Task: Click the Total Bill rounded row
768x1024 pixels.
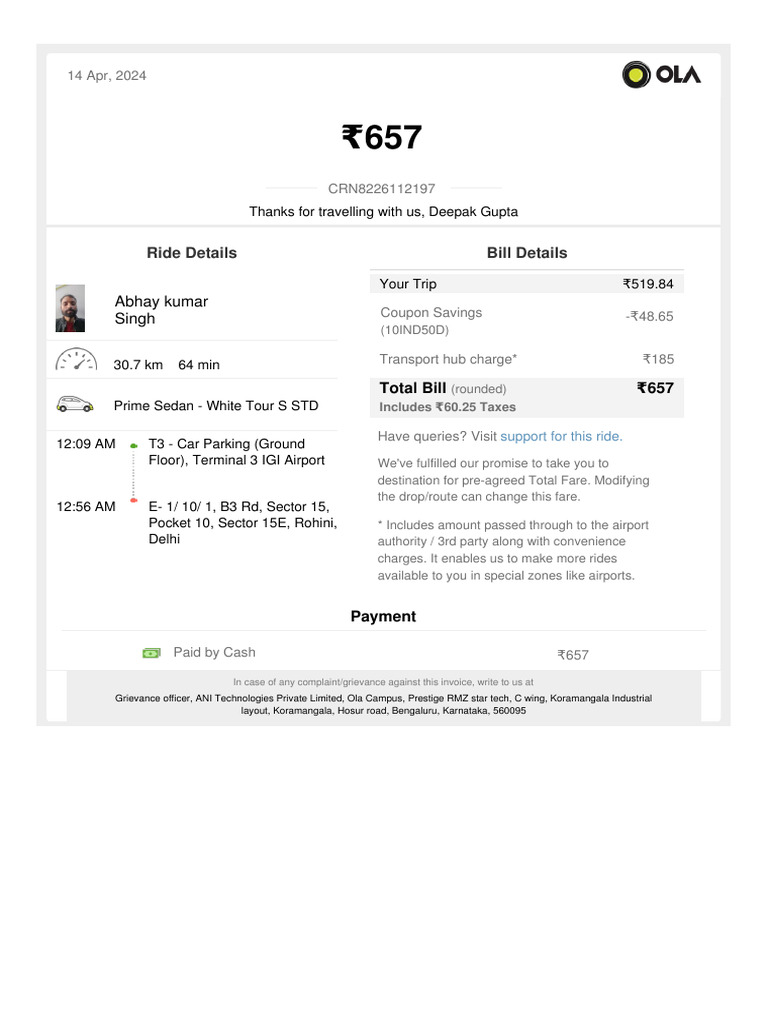Action: point(527,396)
